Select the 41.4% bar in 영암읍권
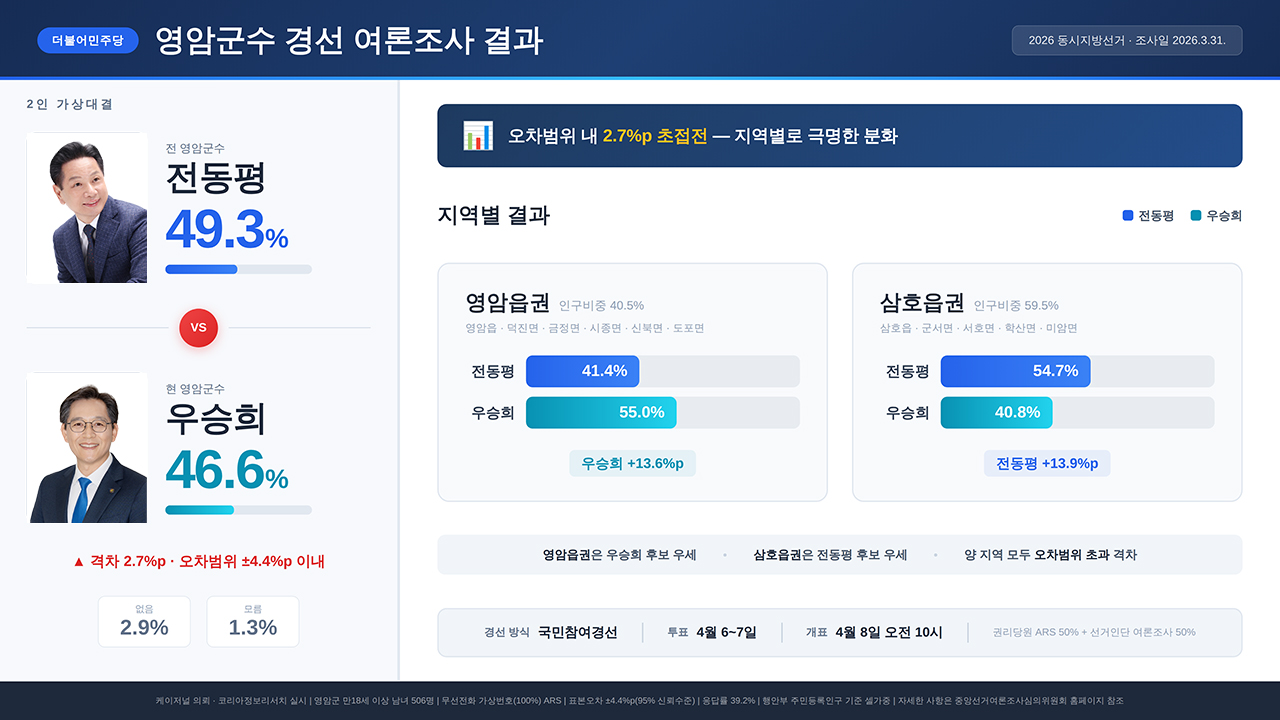 tap(583, 371)
